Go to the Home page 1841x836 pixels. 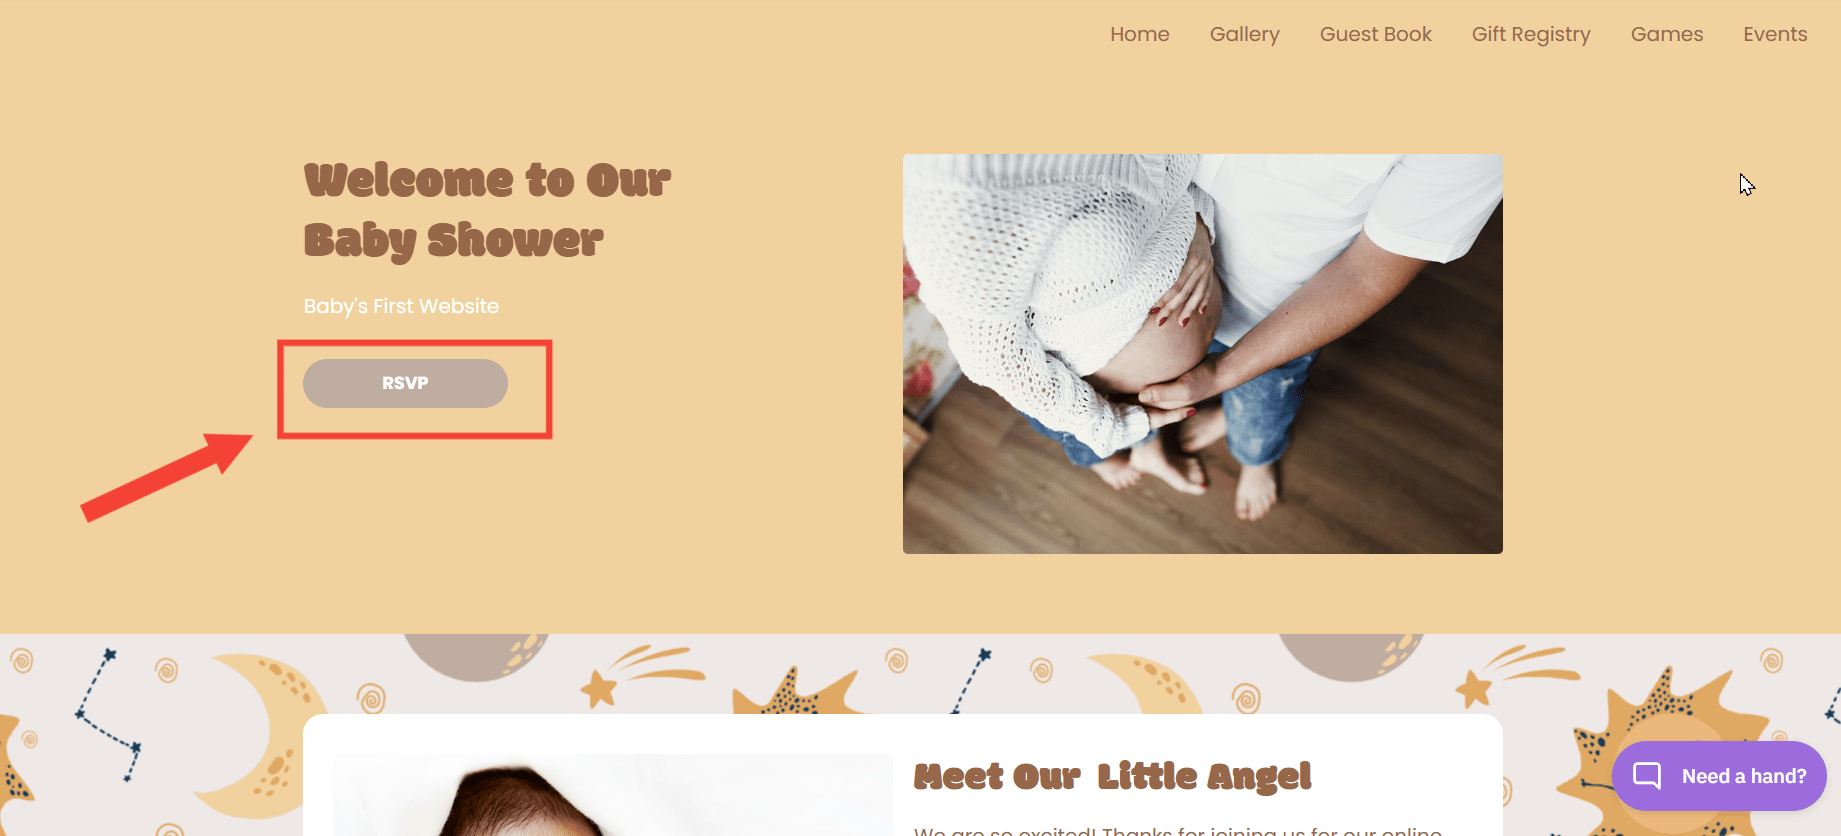(x=1139, y=34)
